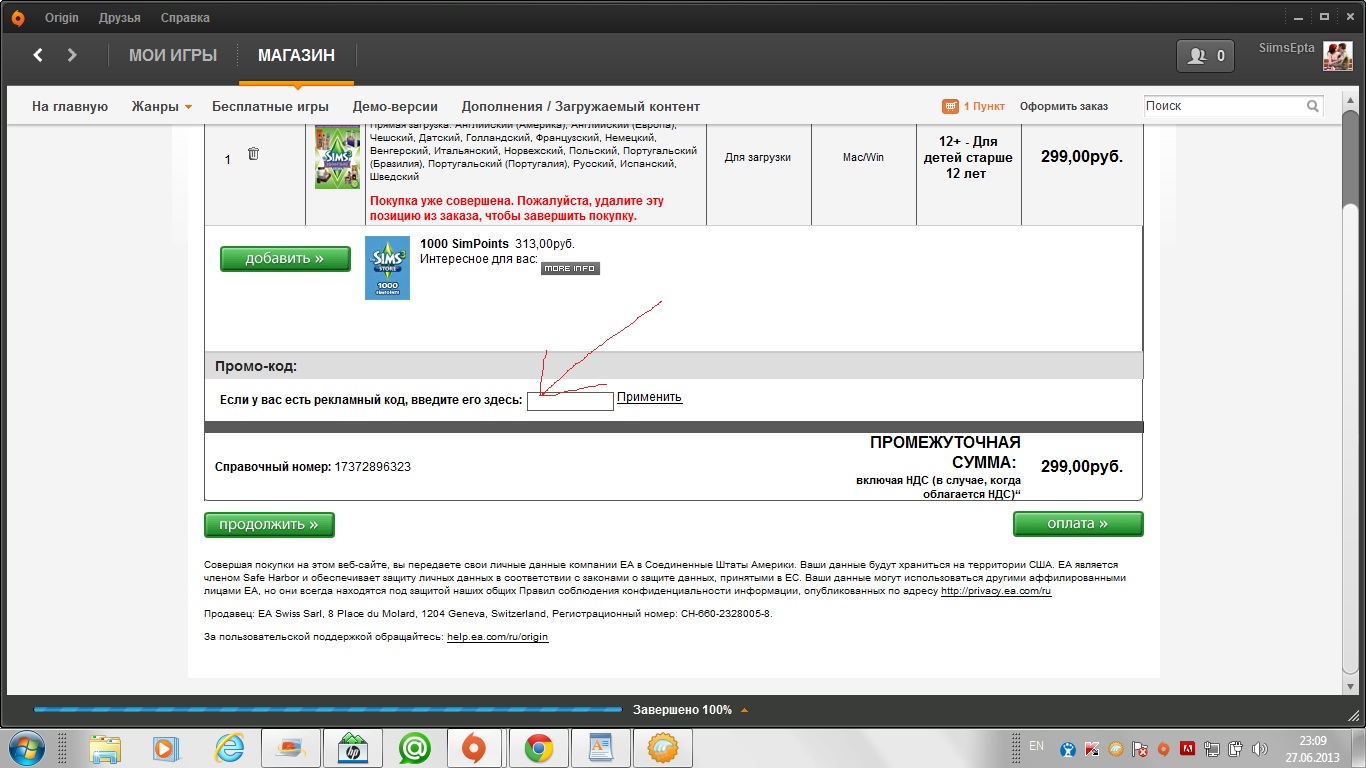The image size is (1366, 768).
Task: Open the document editor taskbar icon
Action: [x=600, y=748]
